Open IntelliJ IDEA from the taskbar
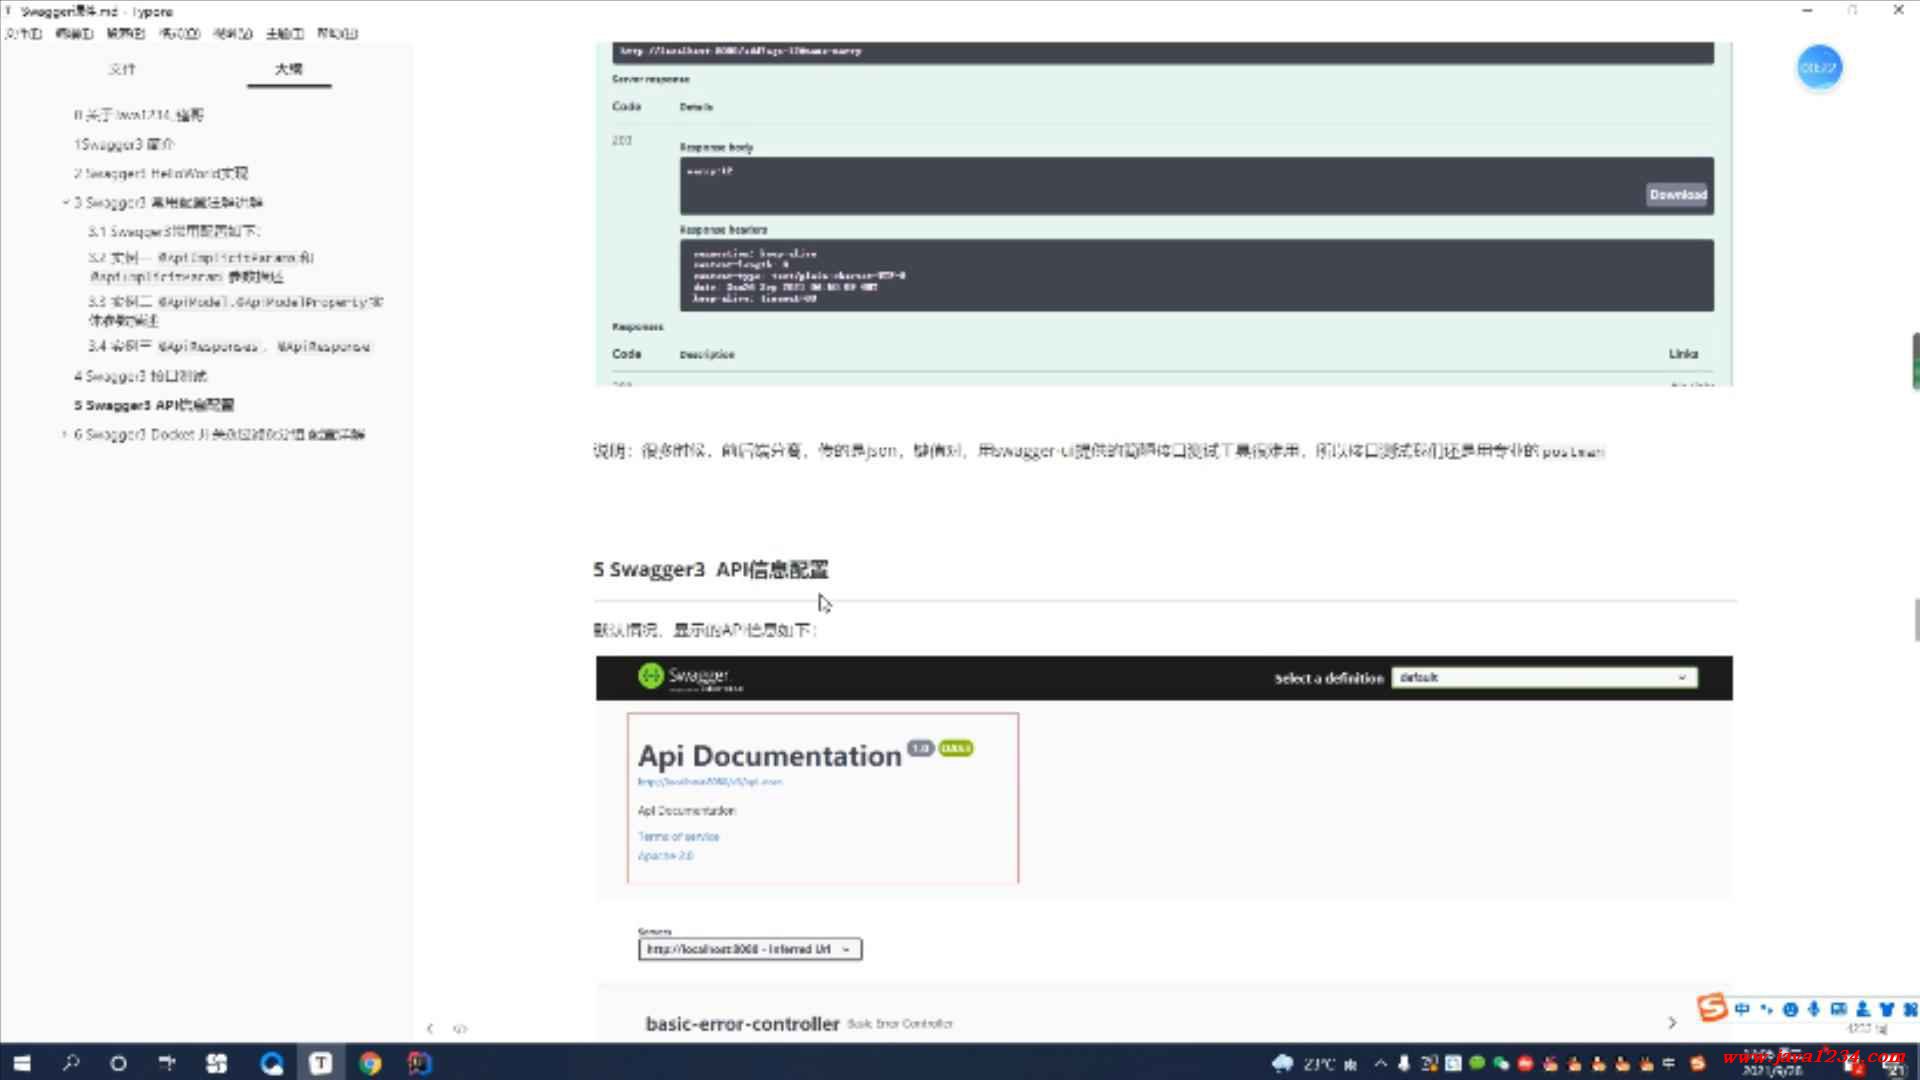The height and width of the screenshot is (1080, 1920). point(419,1063)
